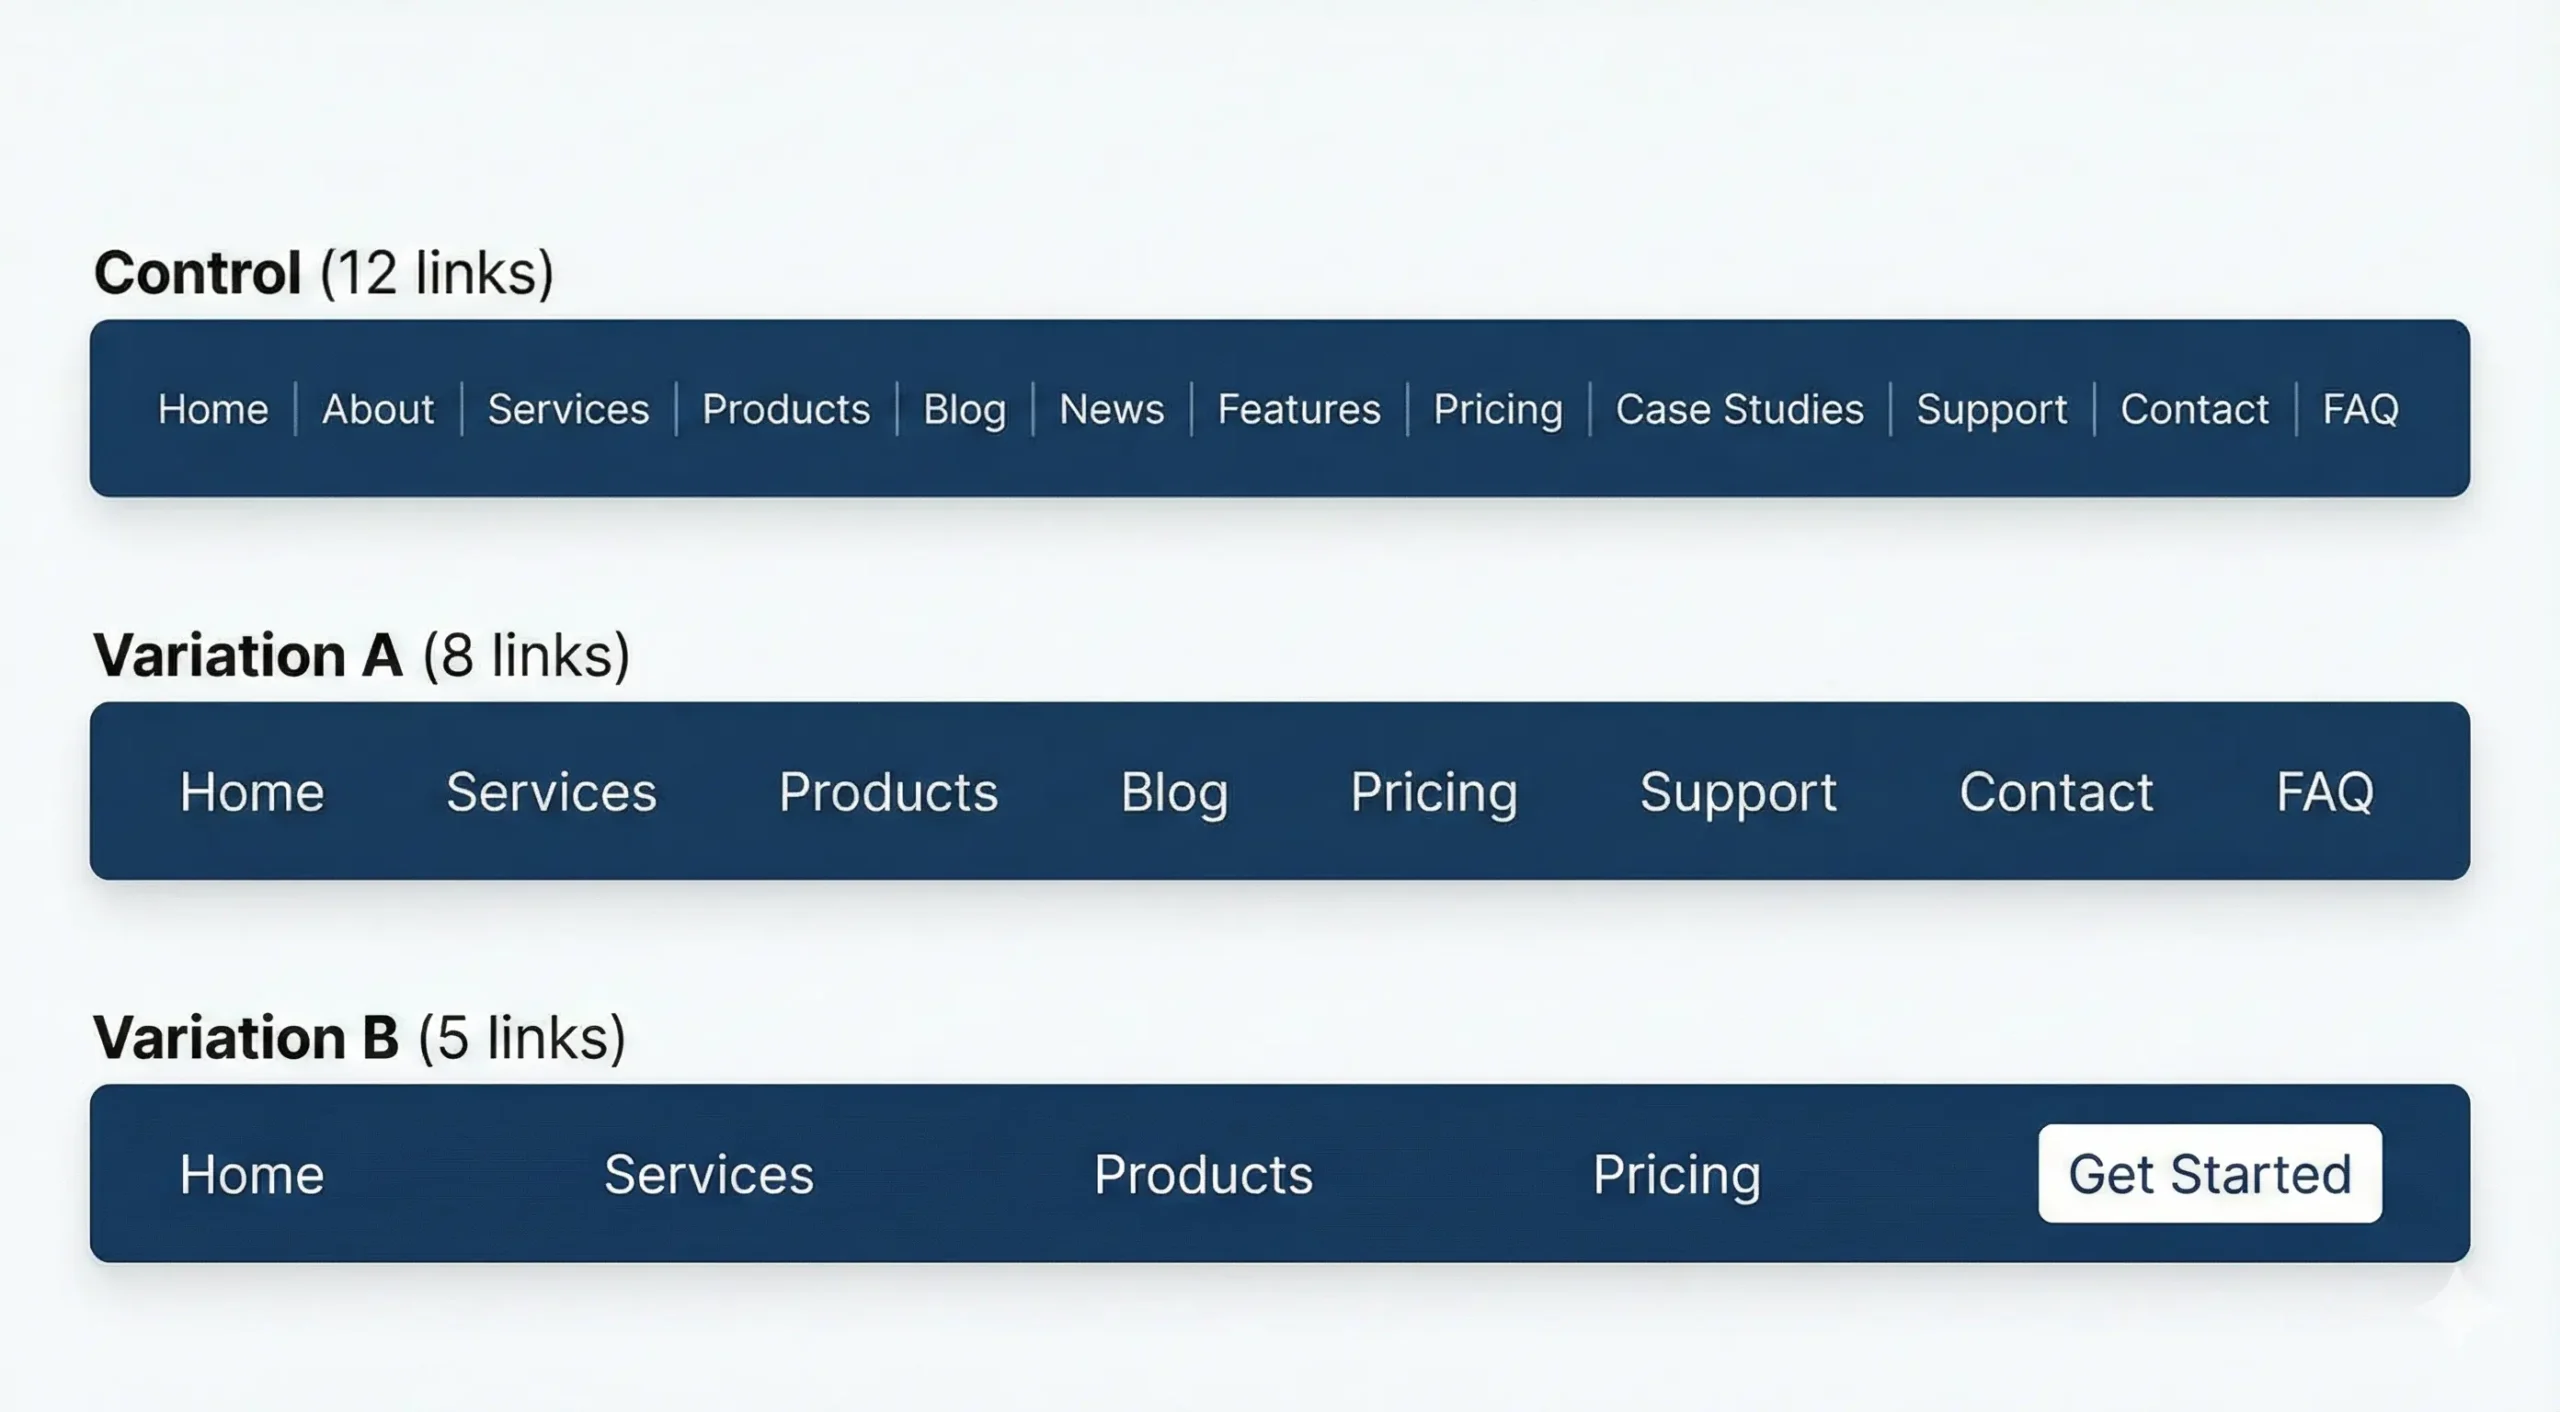Click Pricing in Variation B navigation
2560x1412 pixels.
pos(1677,1174)
